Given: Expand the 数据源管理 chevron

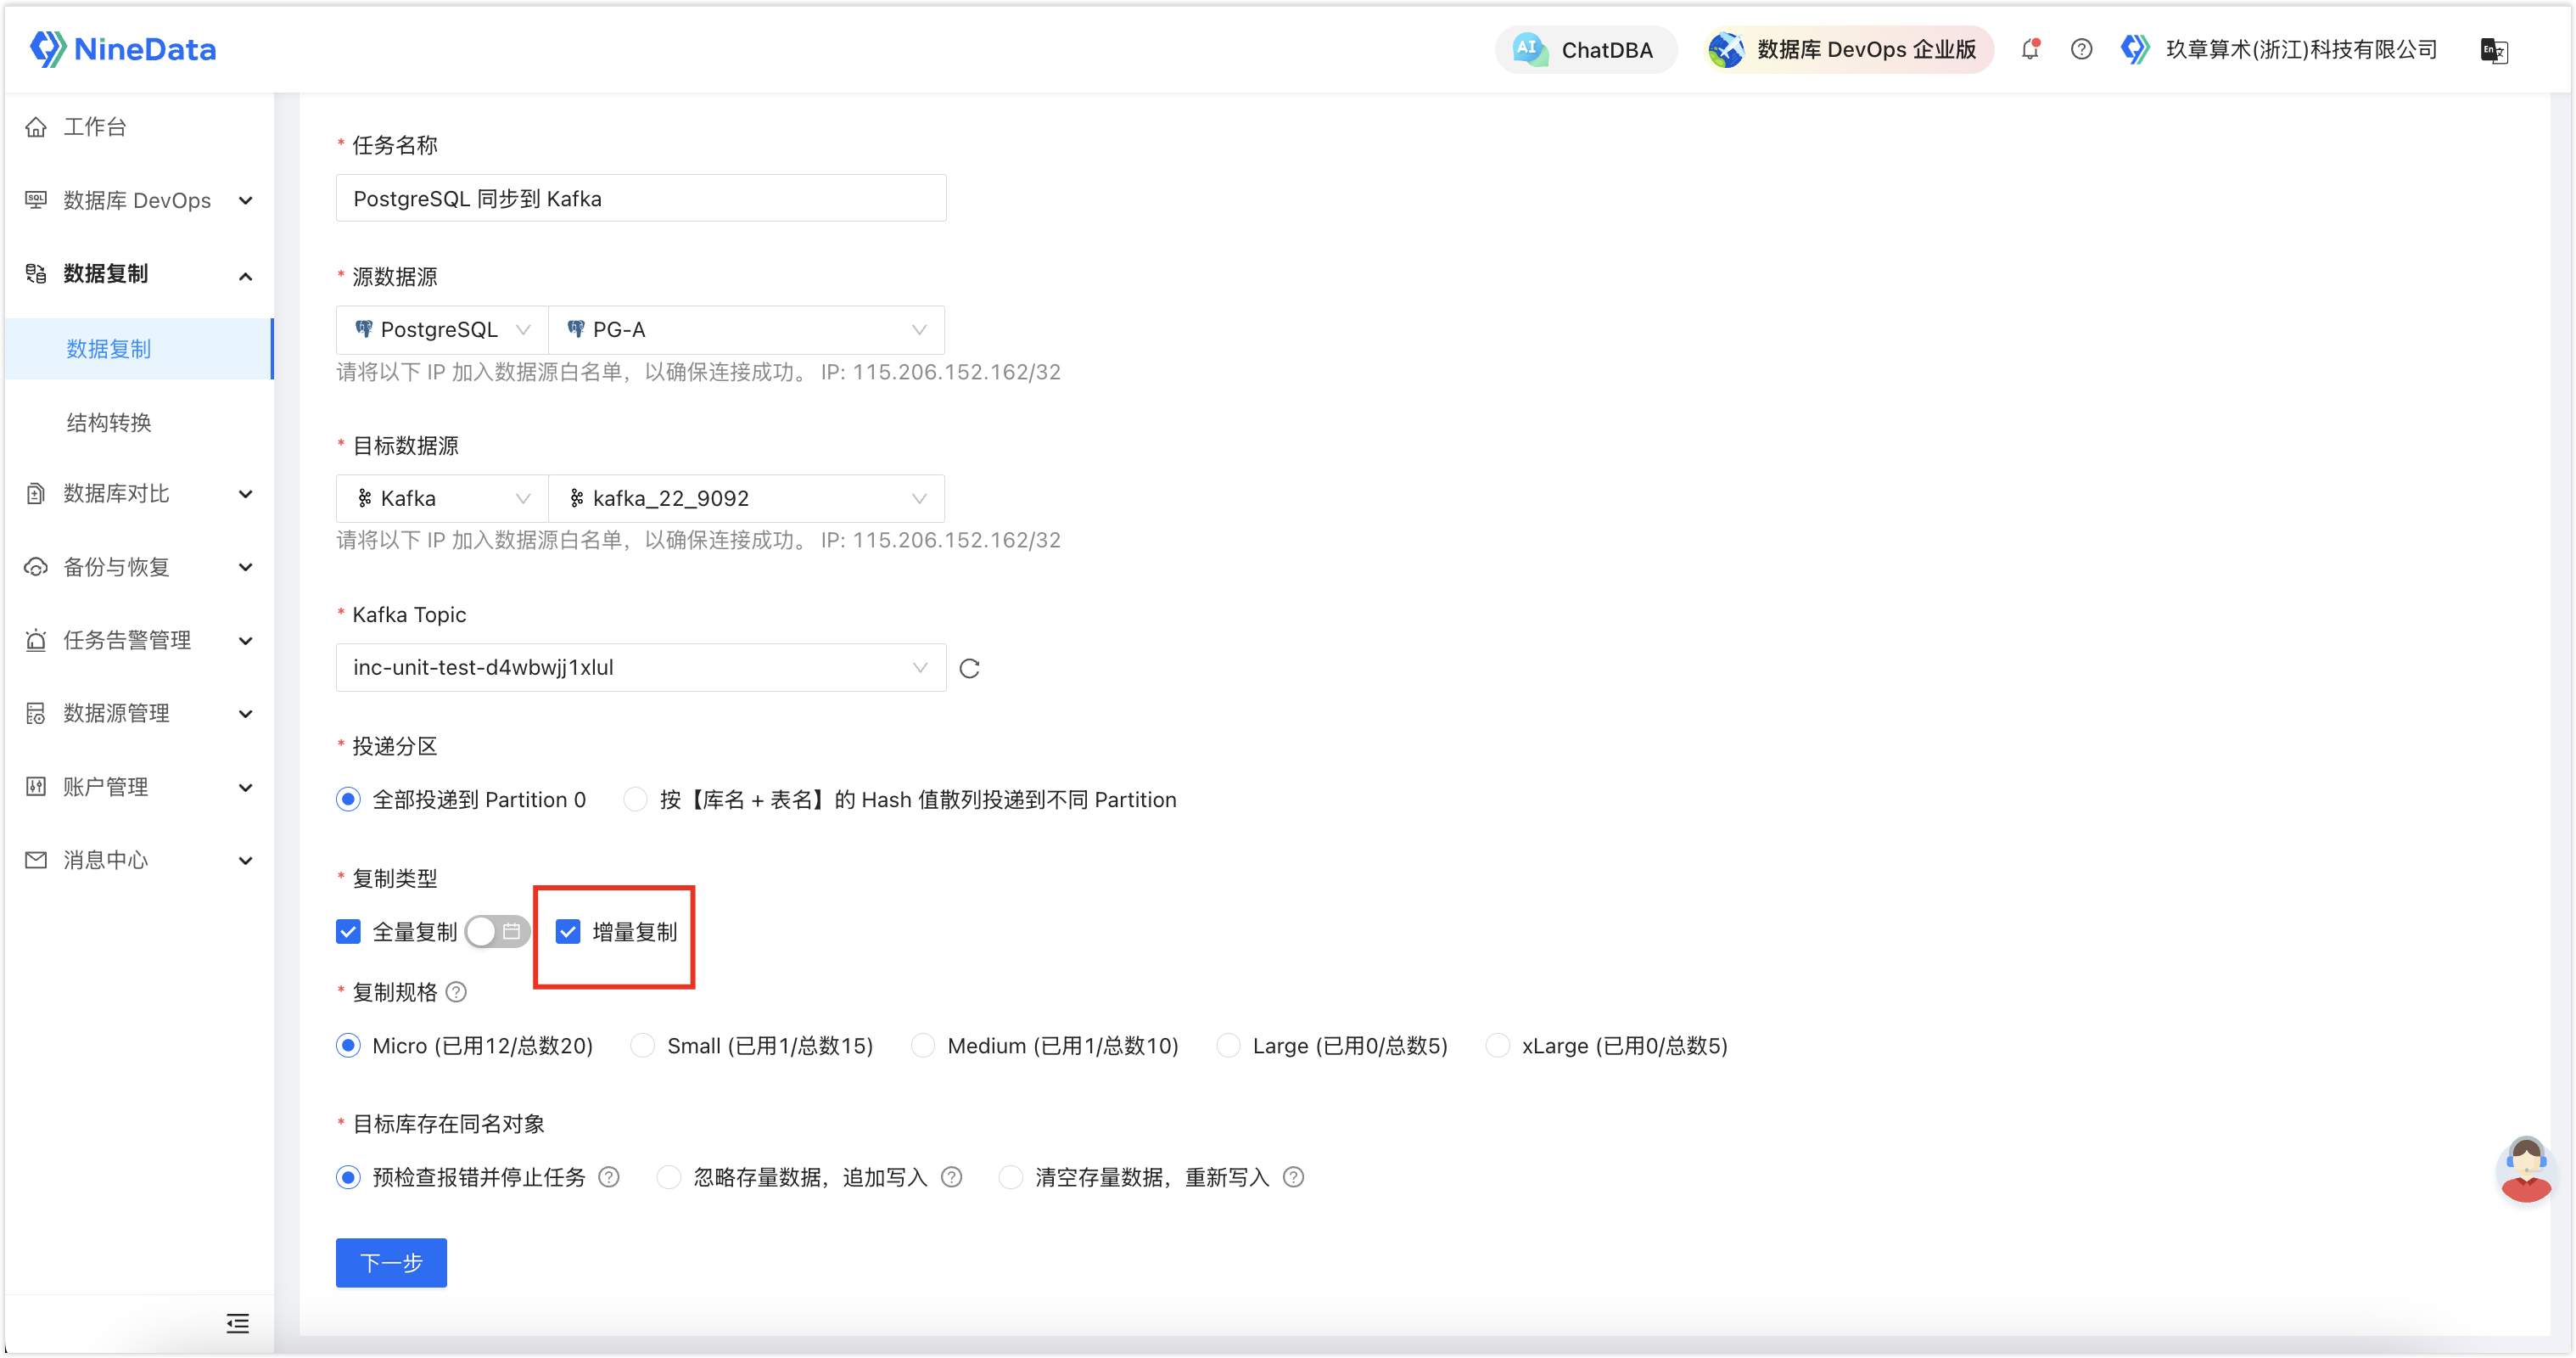Looking at the screenshot, I should [x=246, y=714].
